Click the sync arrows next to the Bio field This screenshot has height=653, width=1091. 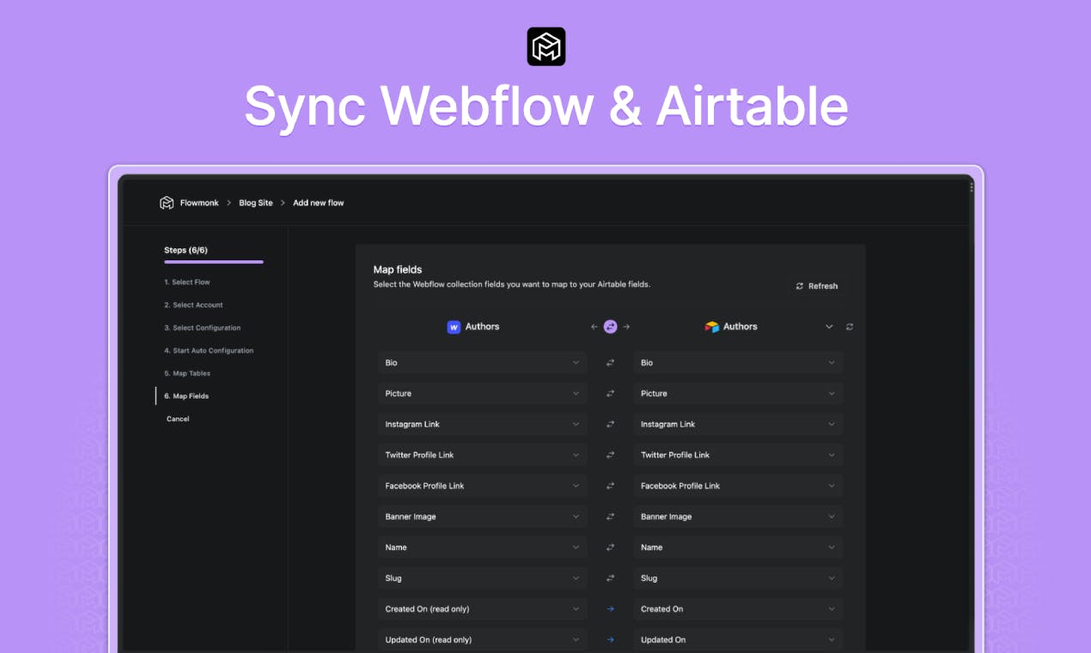(610, 362)
